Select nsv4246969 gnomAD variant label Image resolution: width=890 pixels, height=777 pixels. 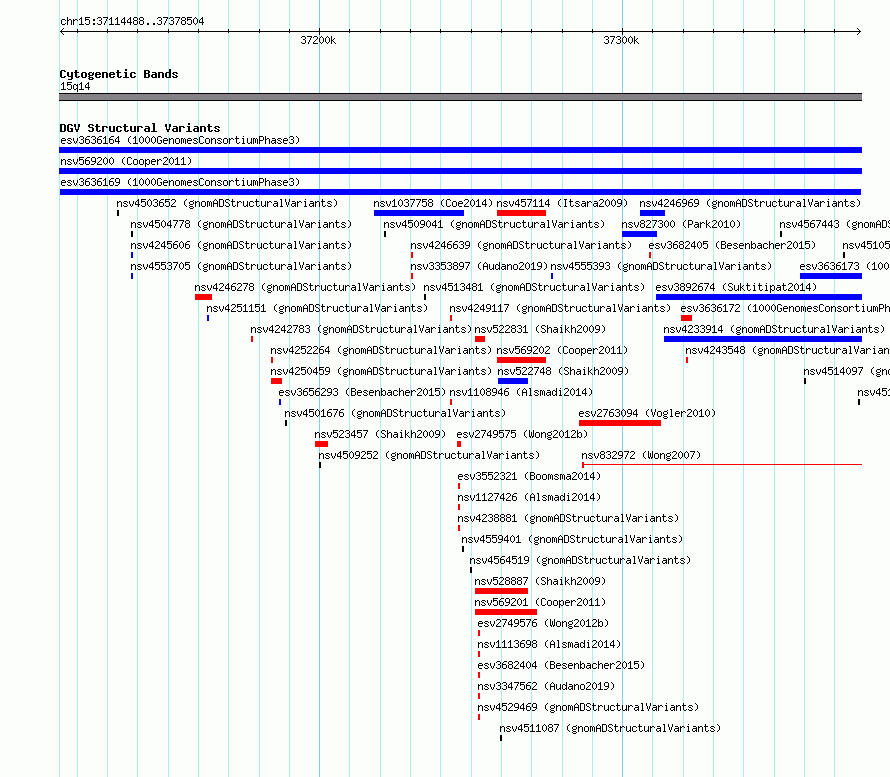750,203
